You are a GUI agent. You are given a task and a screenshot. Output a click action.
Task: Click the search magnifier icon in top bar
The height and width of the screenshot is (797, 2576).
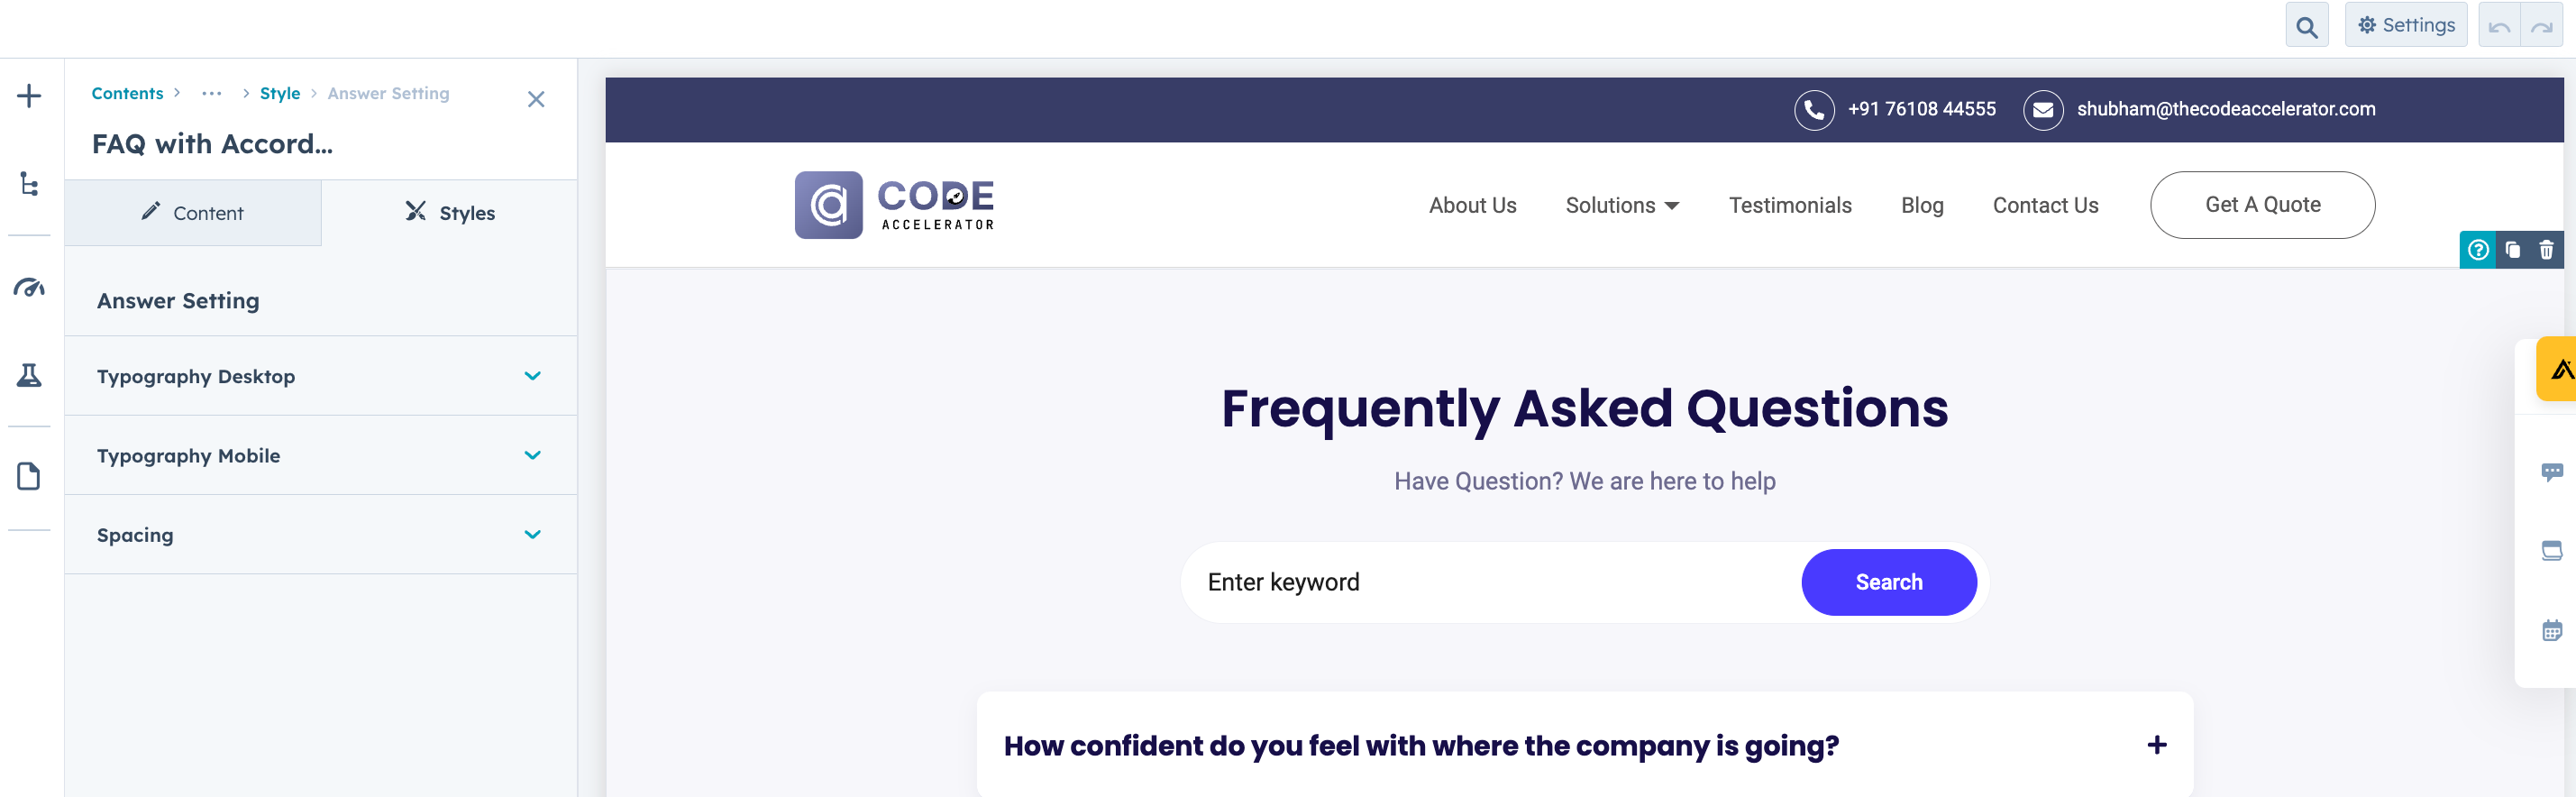point(2306,26)
